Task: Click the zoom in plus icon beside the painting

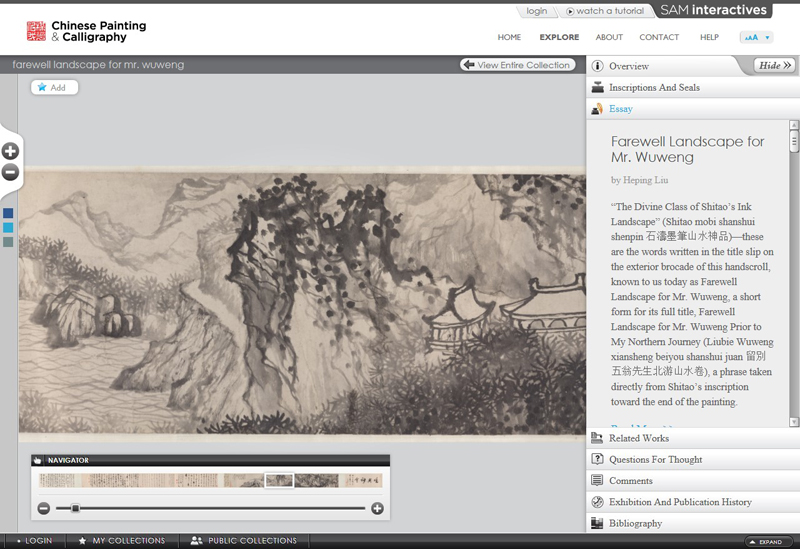Action: (x=10, y=151)
